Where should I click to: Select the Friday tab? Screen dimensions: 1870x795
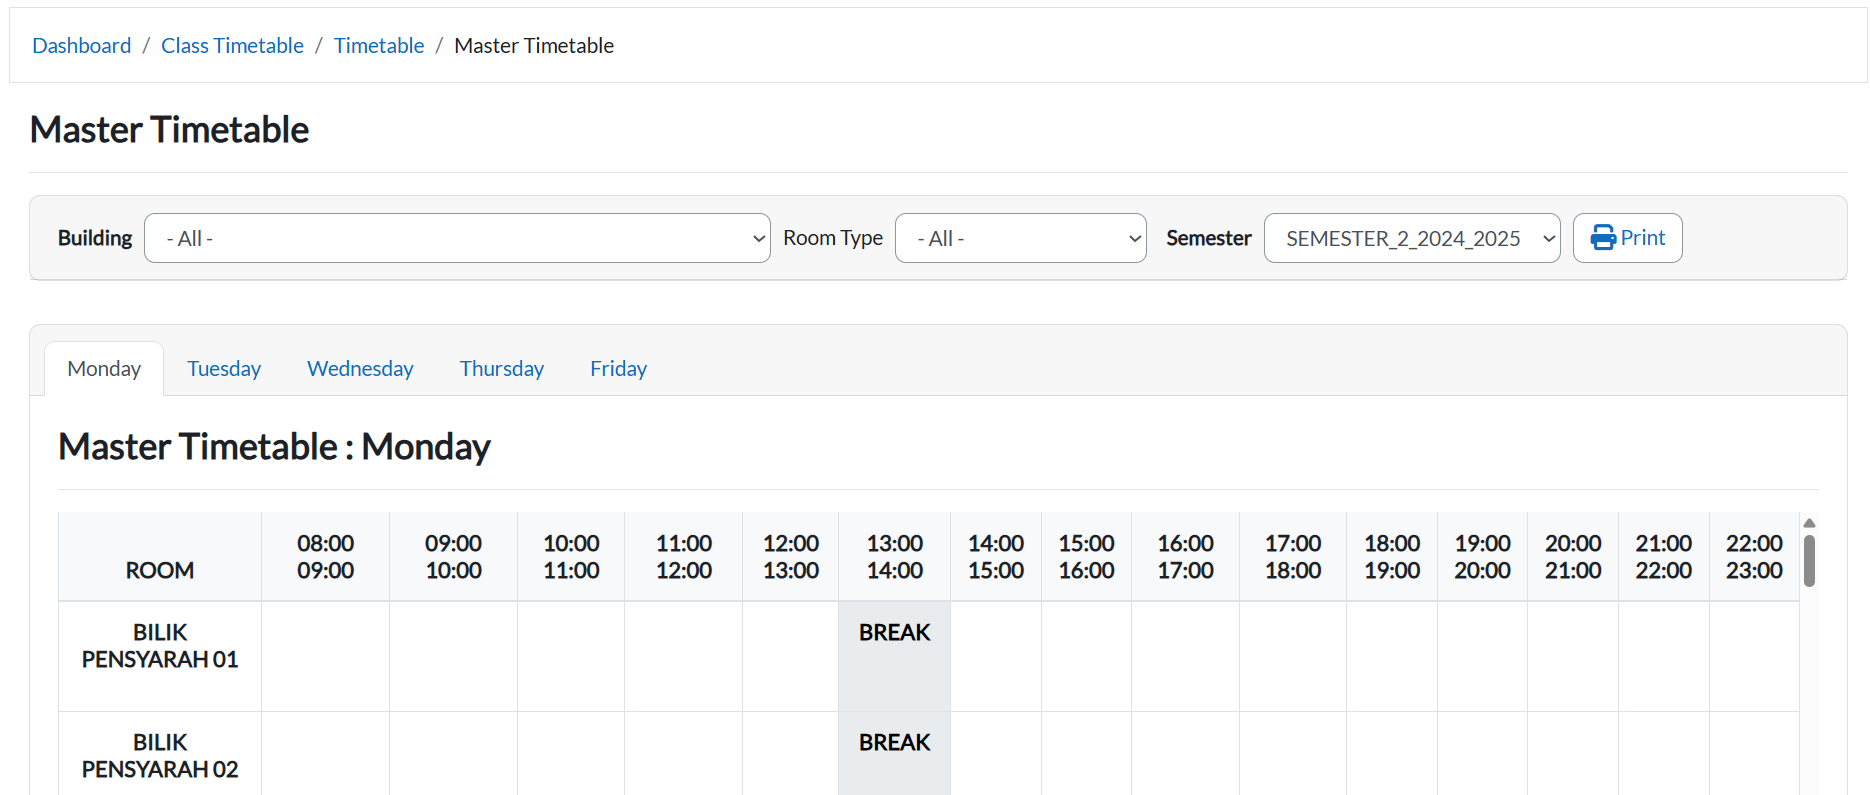pyautogui.click(x=618, y=369)
